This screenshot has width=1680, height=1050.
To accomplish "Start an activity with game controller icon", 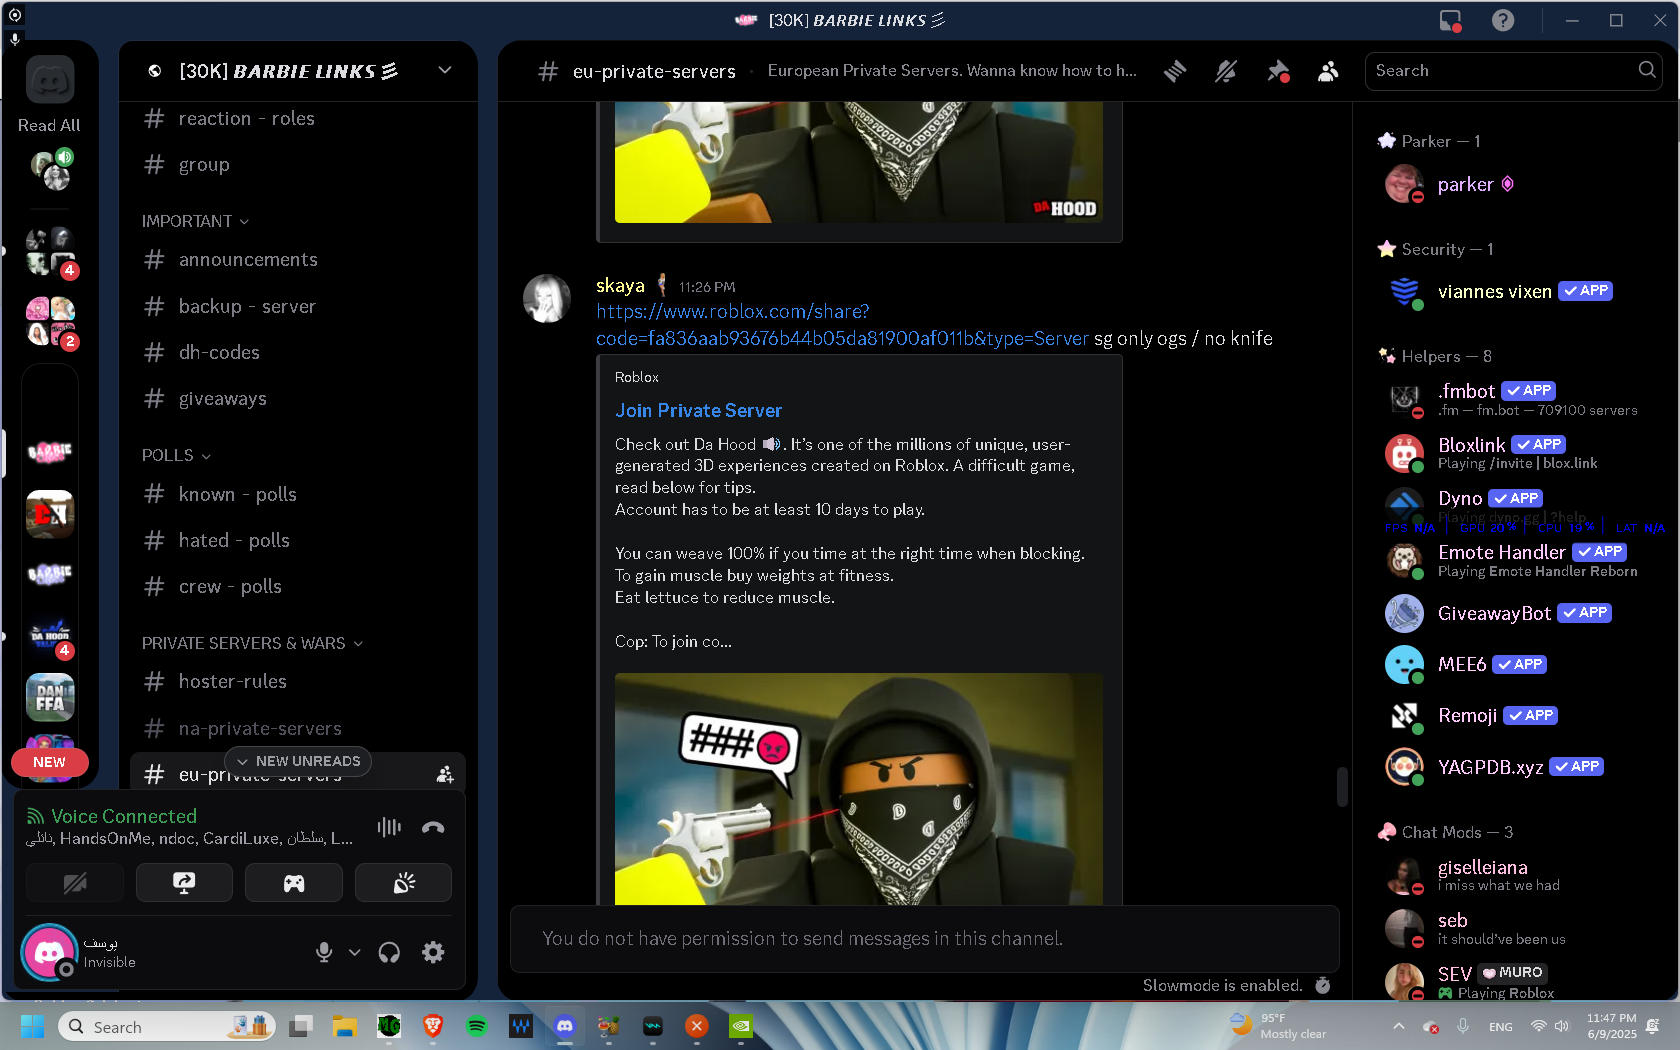I will (293, 883).
